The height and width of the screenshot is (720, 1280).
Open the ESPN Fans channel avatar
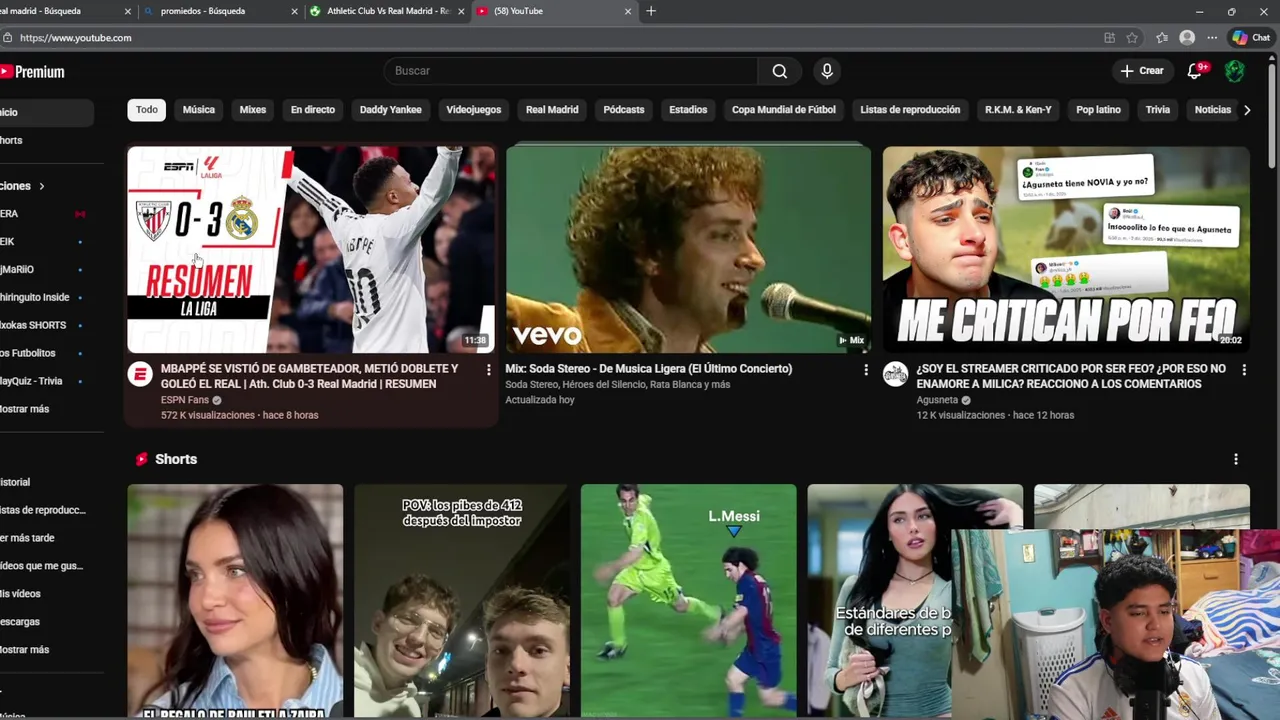point(140,374)
